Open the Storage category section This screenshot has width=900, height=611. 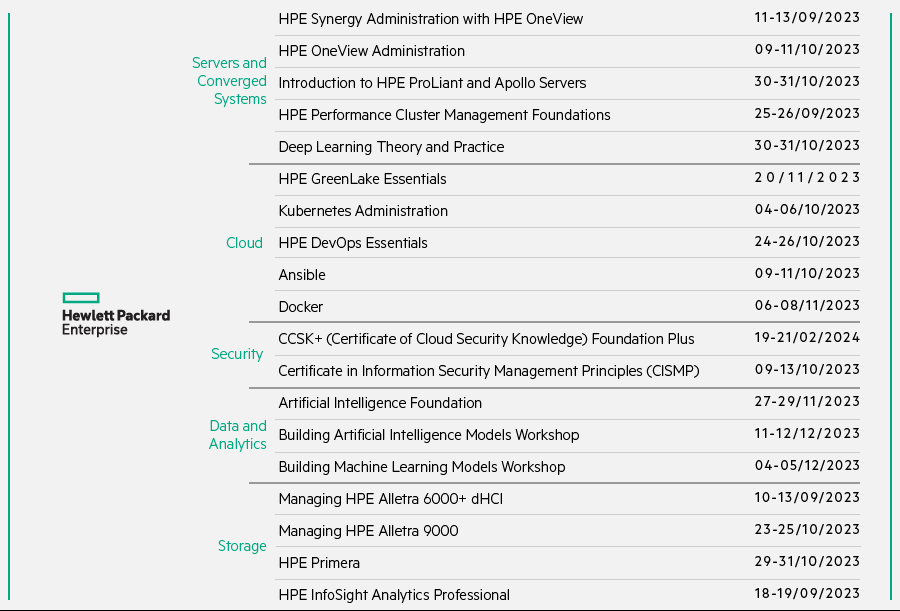[x=242, y=546]
